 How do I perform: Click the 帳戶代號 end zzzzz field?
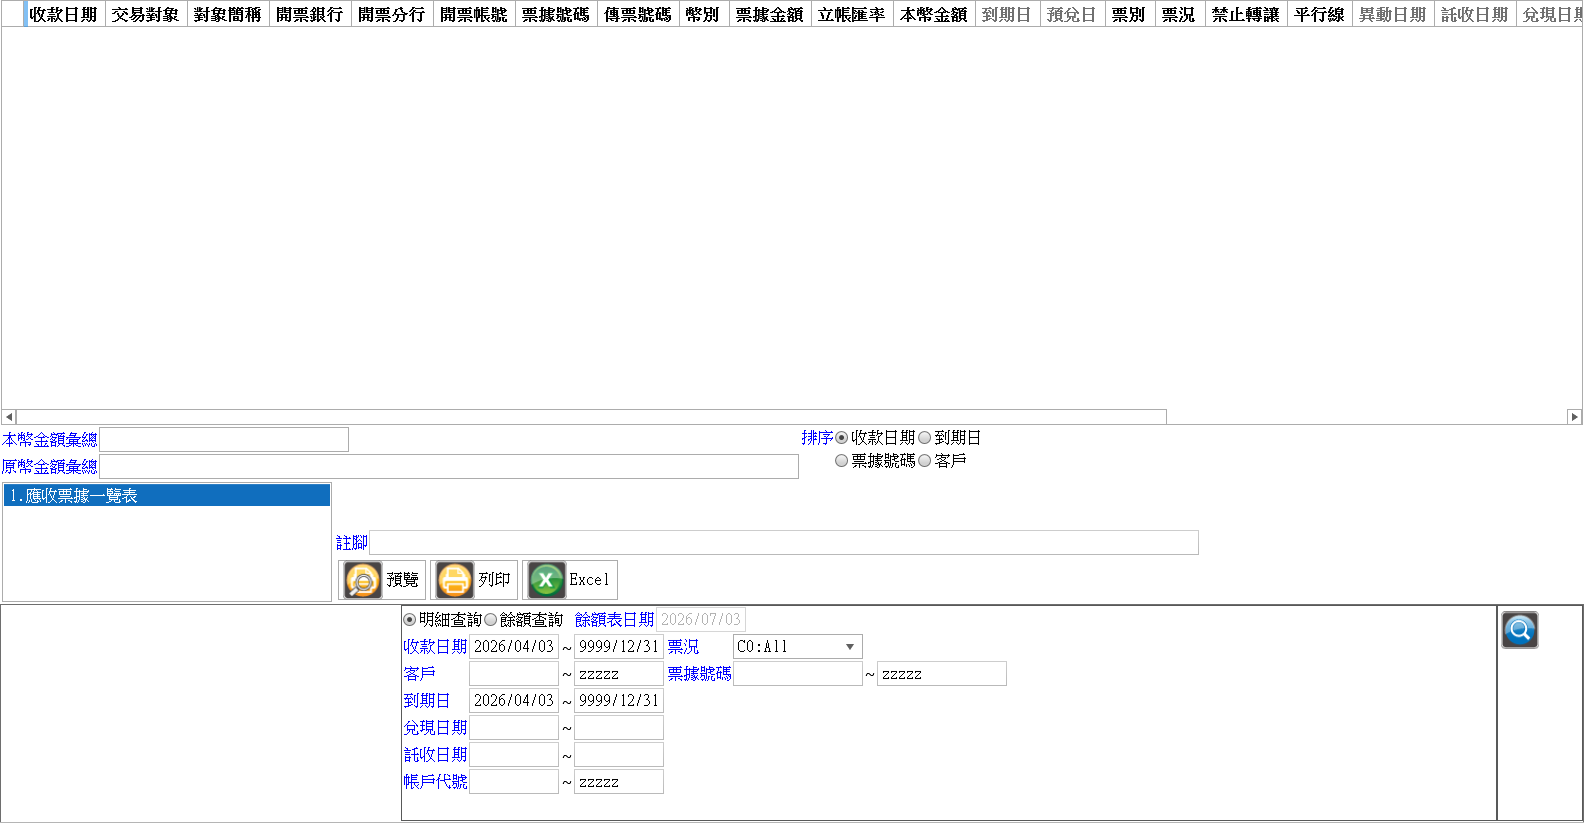[619, 782]
